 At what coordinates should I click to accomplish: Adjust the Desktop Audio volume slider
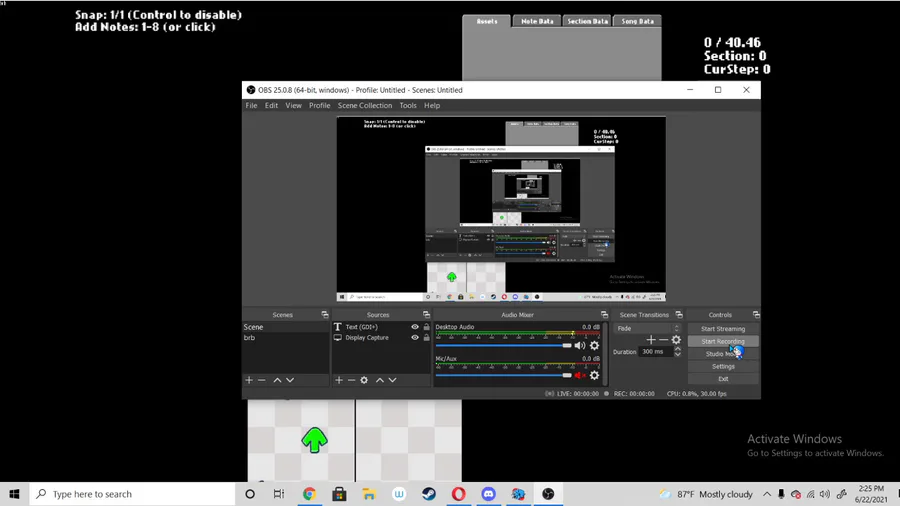503,345
